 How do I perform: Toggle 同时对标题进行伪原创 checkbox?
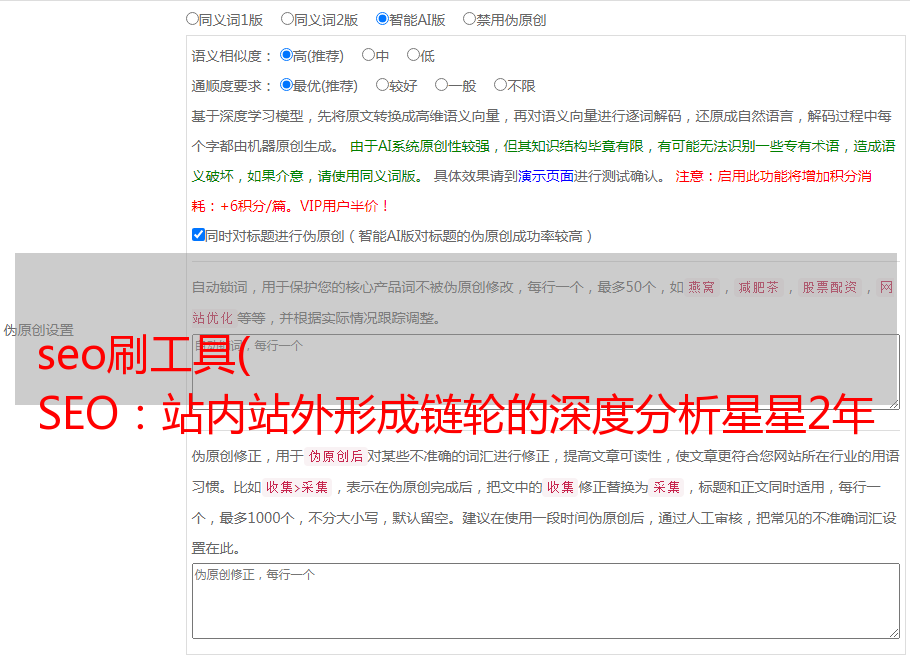click(198, 235)
